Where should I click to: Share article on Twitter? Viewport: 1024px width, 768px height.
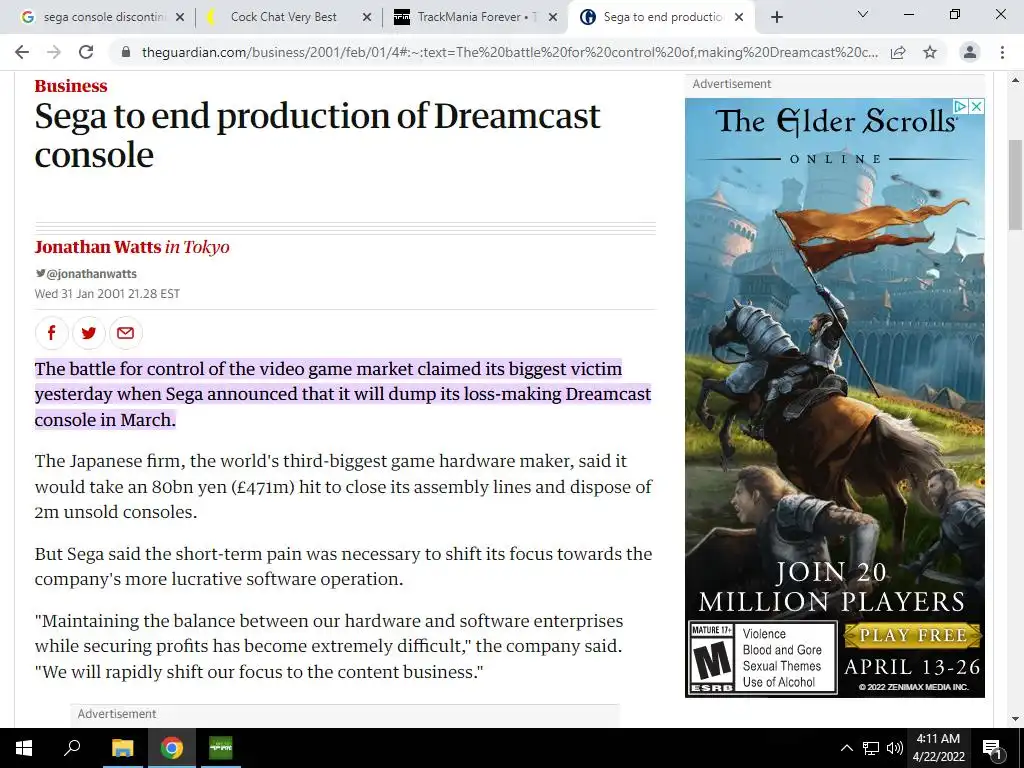click(89, 333)
